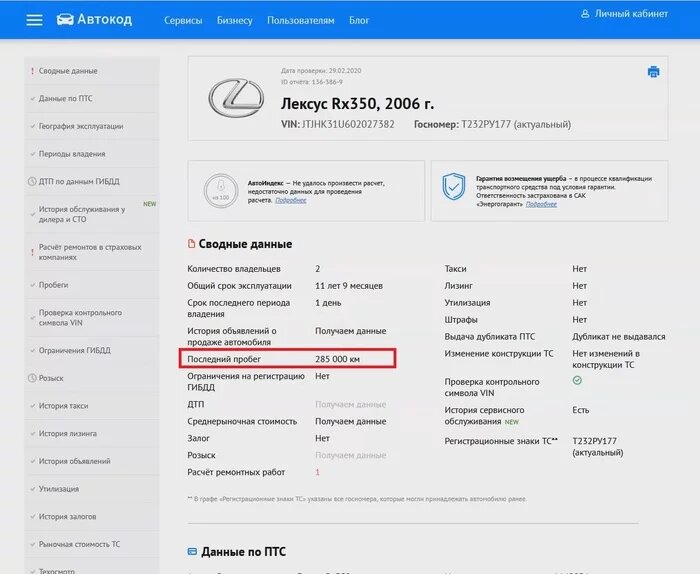Select Сводные данные in sidebar
This screenshot has height=574, width=700.
[92, 71]
